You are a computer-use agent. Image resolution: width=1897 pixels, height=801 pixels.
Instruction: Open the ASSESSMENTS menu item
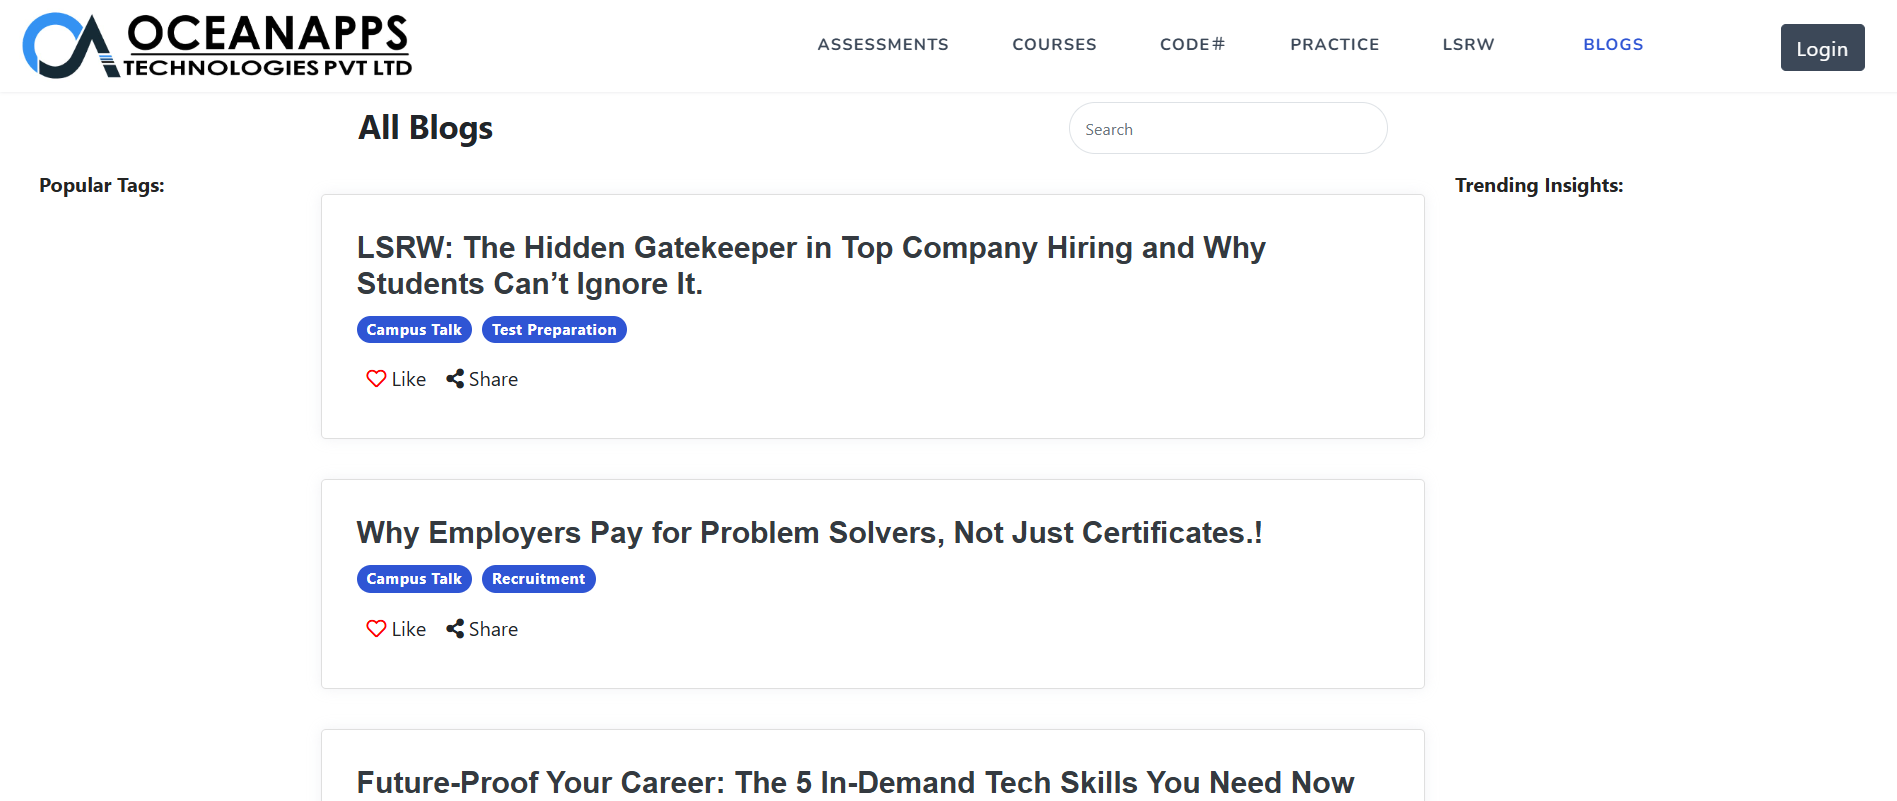coord(883,44)
